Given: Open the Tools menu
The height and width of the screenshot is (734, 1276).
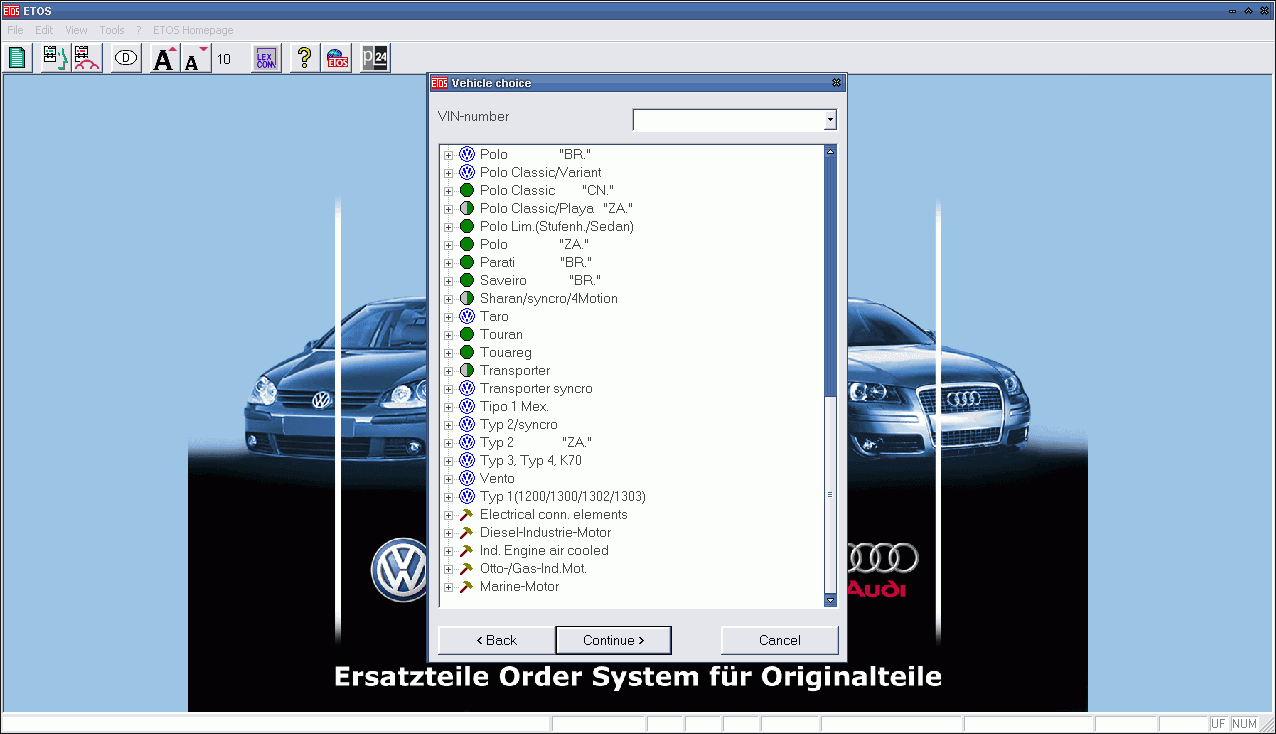Looking at the screenshot, I should point(112,30).
